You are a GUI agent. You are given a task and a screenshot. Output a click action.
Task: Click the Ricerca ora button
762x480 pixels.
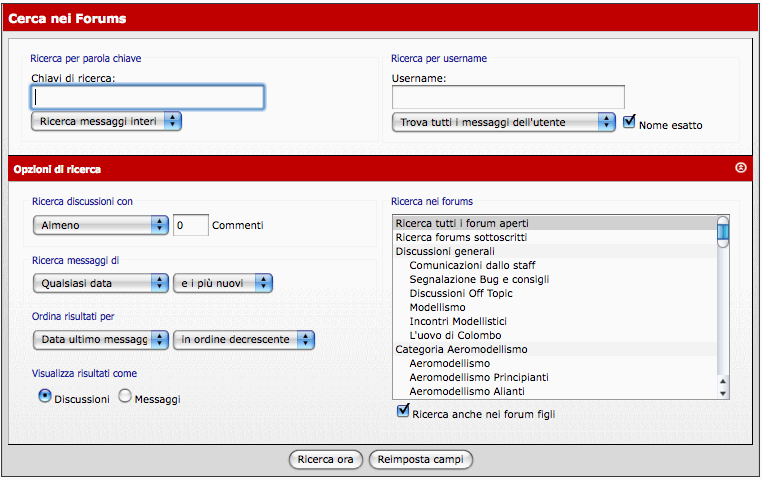325,460
